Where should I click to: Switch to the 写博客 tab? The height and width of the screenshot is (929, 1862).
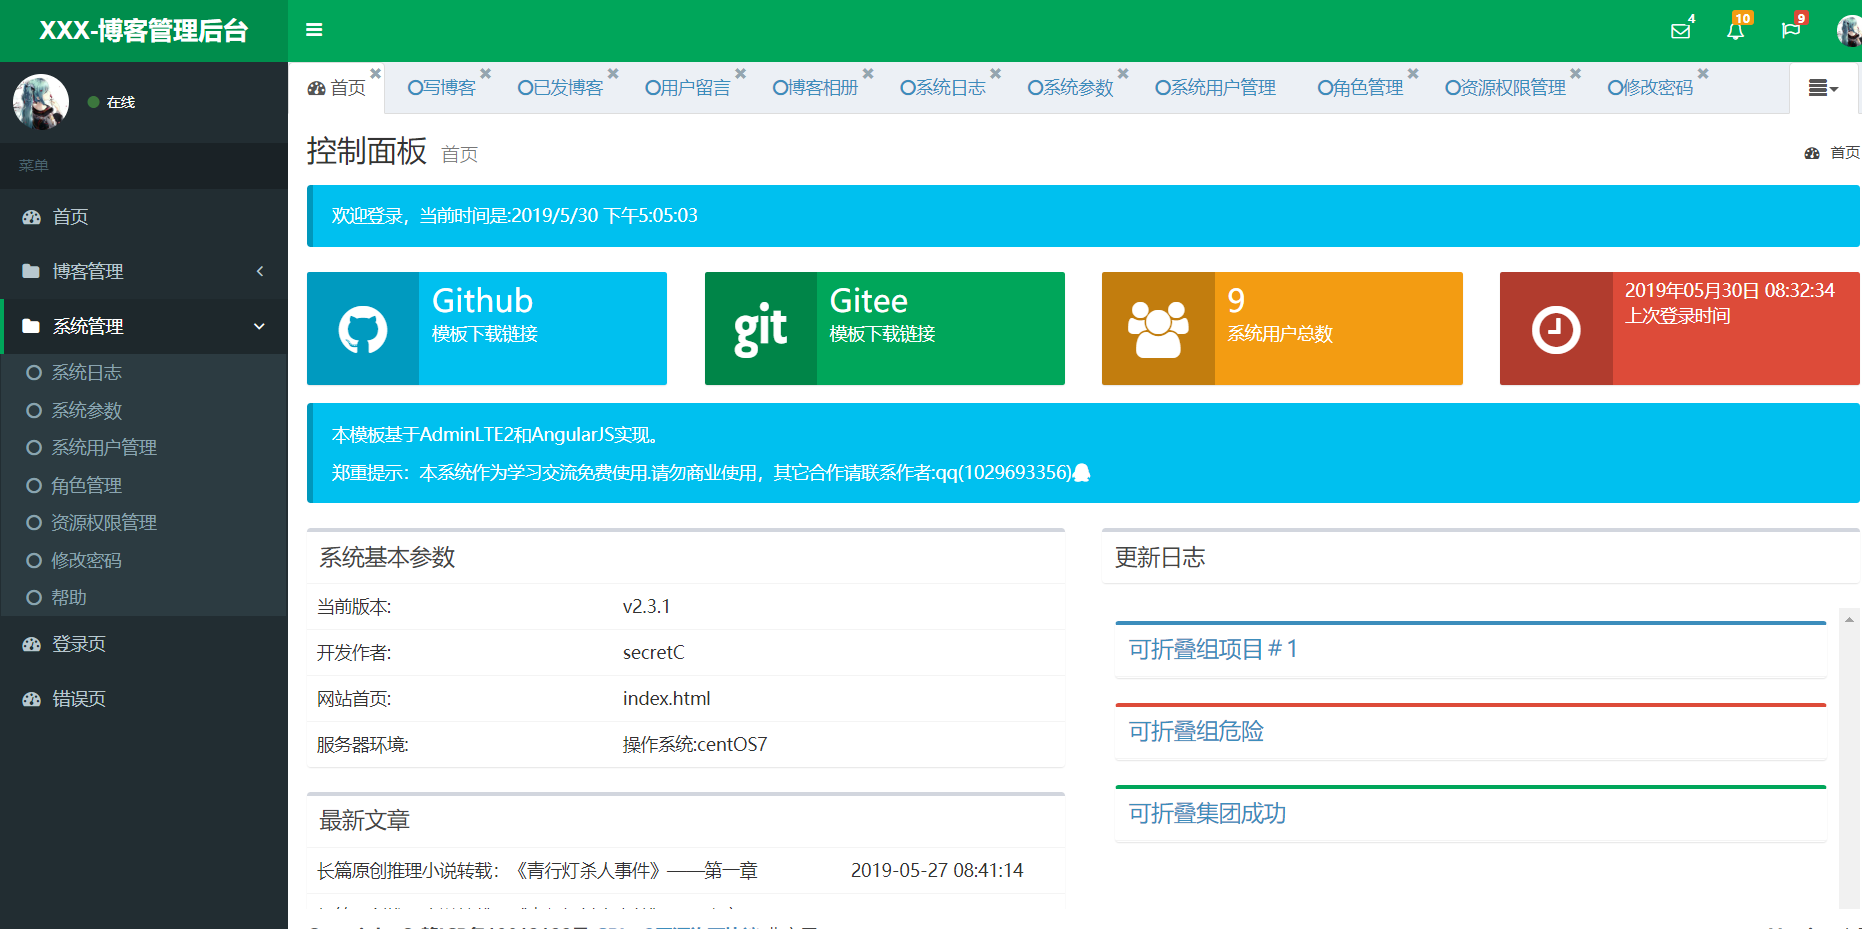point(442,88)
